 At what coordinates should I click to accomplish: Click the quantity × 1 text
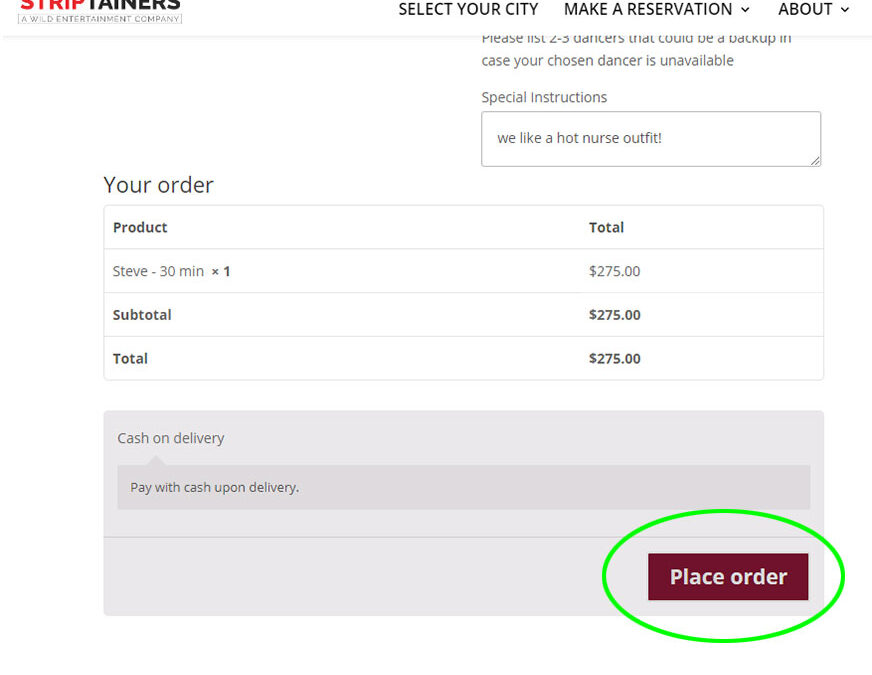221,271
